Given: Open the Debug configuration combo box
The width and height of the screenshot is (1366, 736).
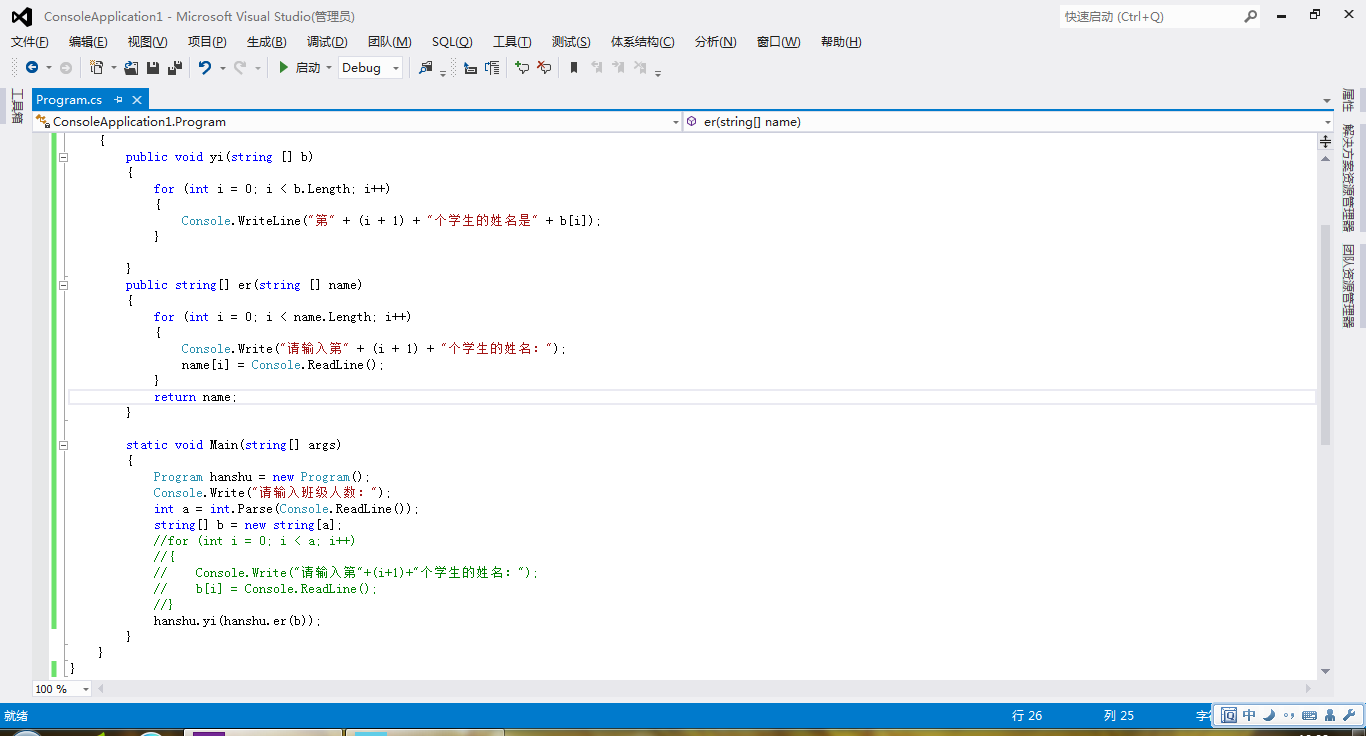Looking at the screenshot, I should click(370, 68).
